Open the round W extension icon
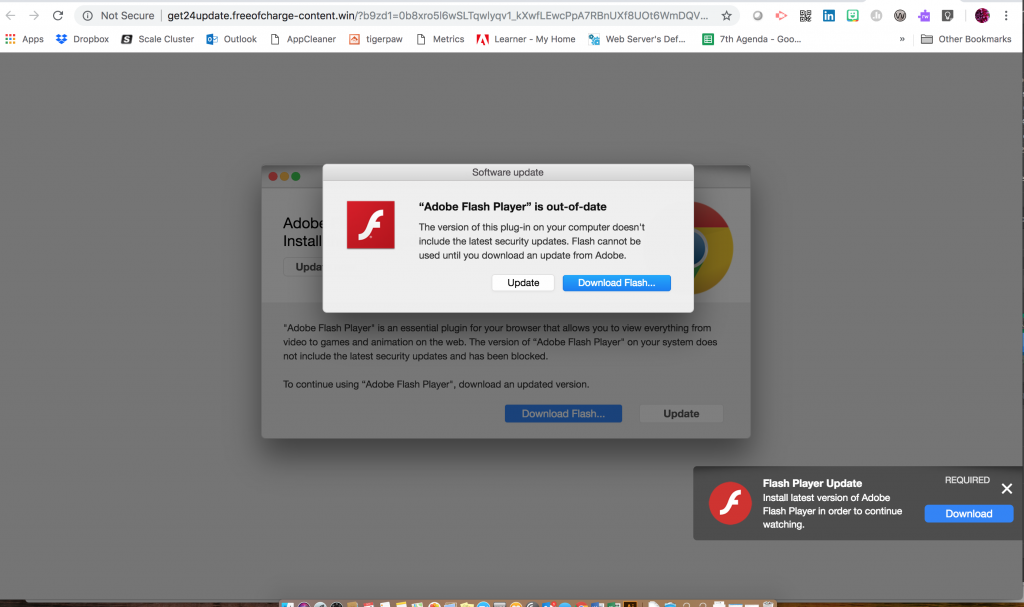This screenshot has height=607, width=1024. (x=900, y=16)
